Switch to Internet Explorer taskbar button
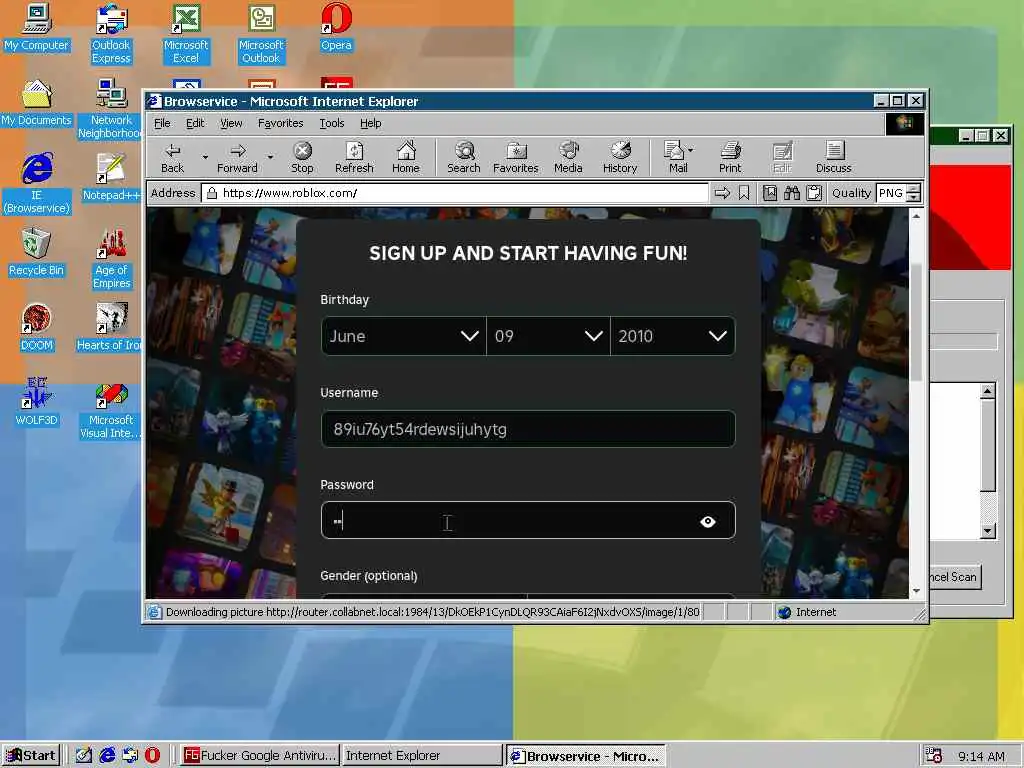 pyautogui.click(x=422, y=756)
